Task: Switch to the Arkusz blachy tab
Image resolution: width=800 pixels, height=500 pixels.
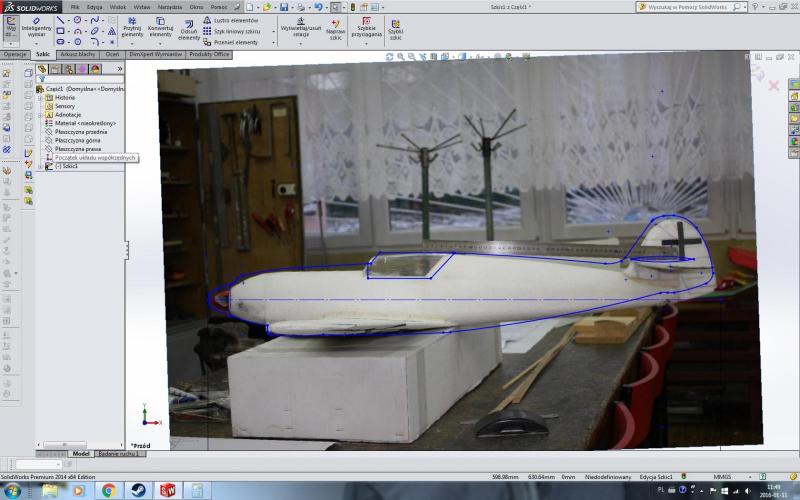Action: click(78, 55)
